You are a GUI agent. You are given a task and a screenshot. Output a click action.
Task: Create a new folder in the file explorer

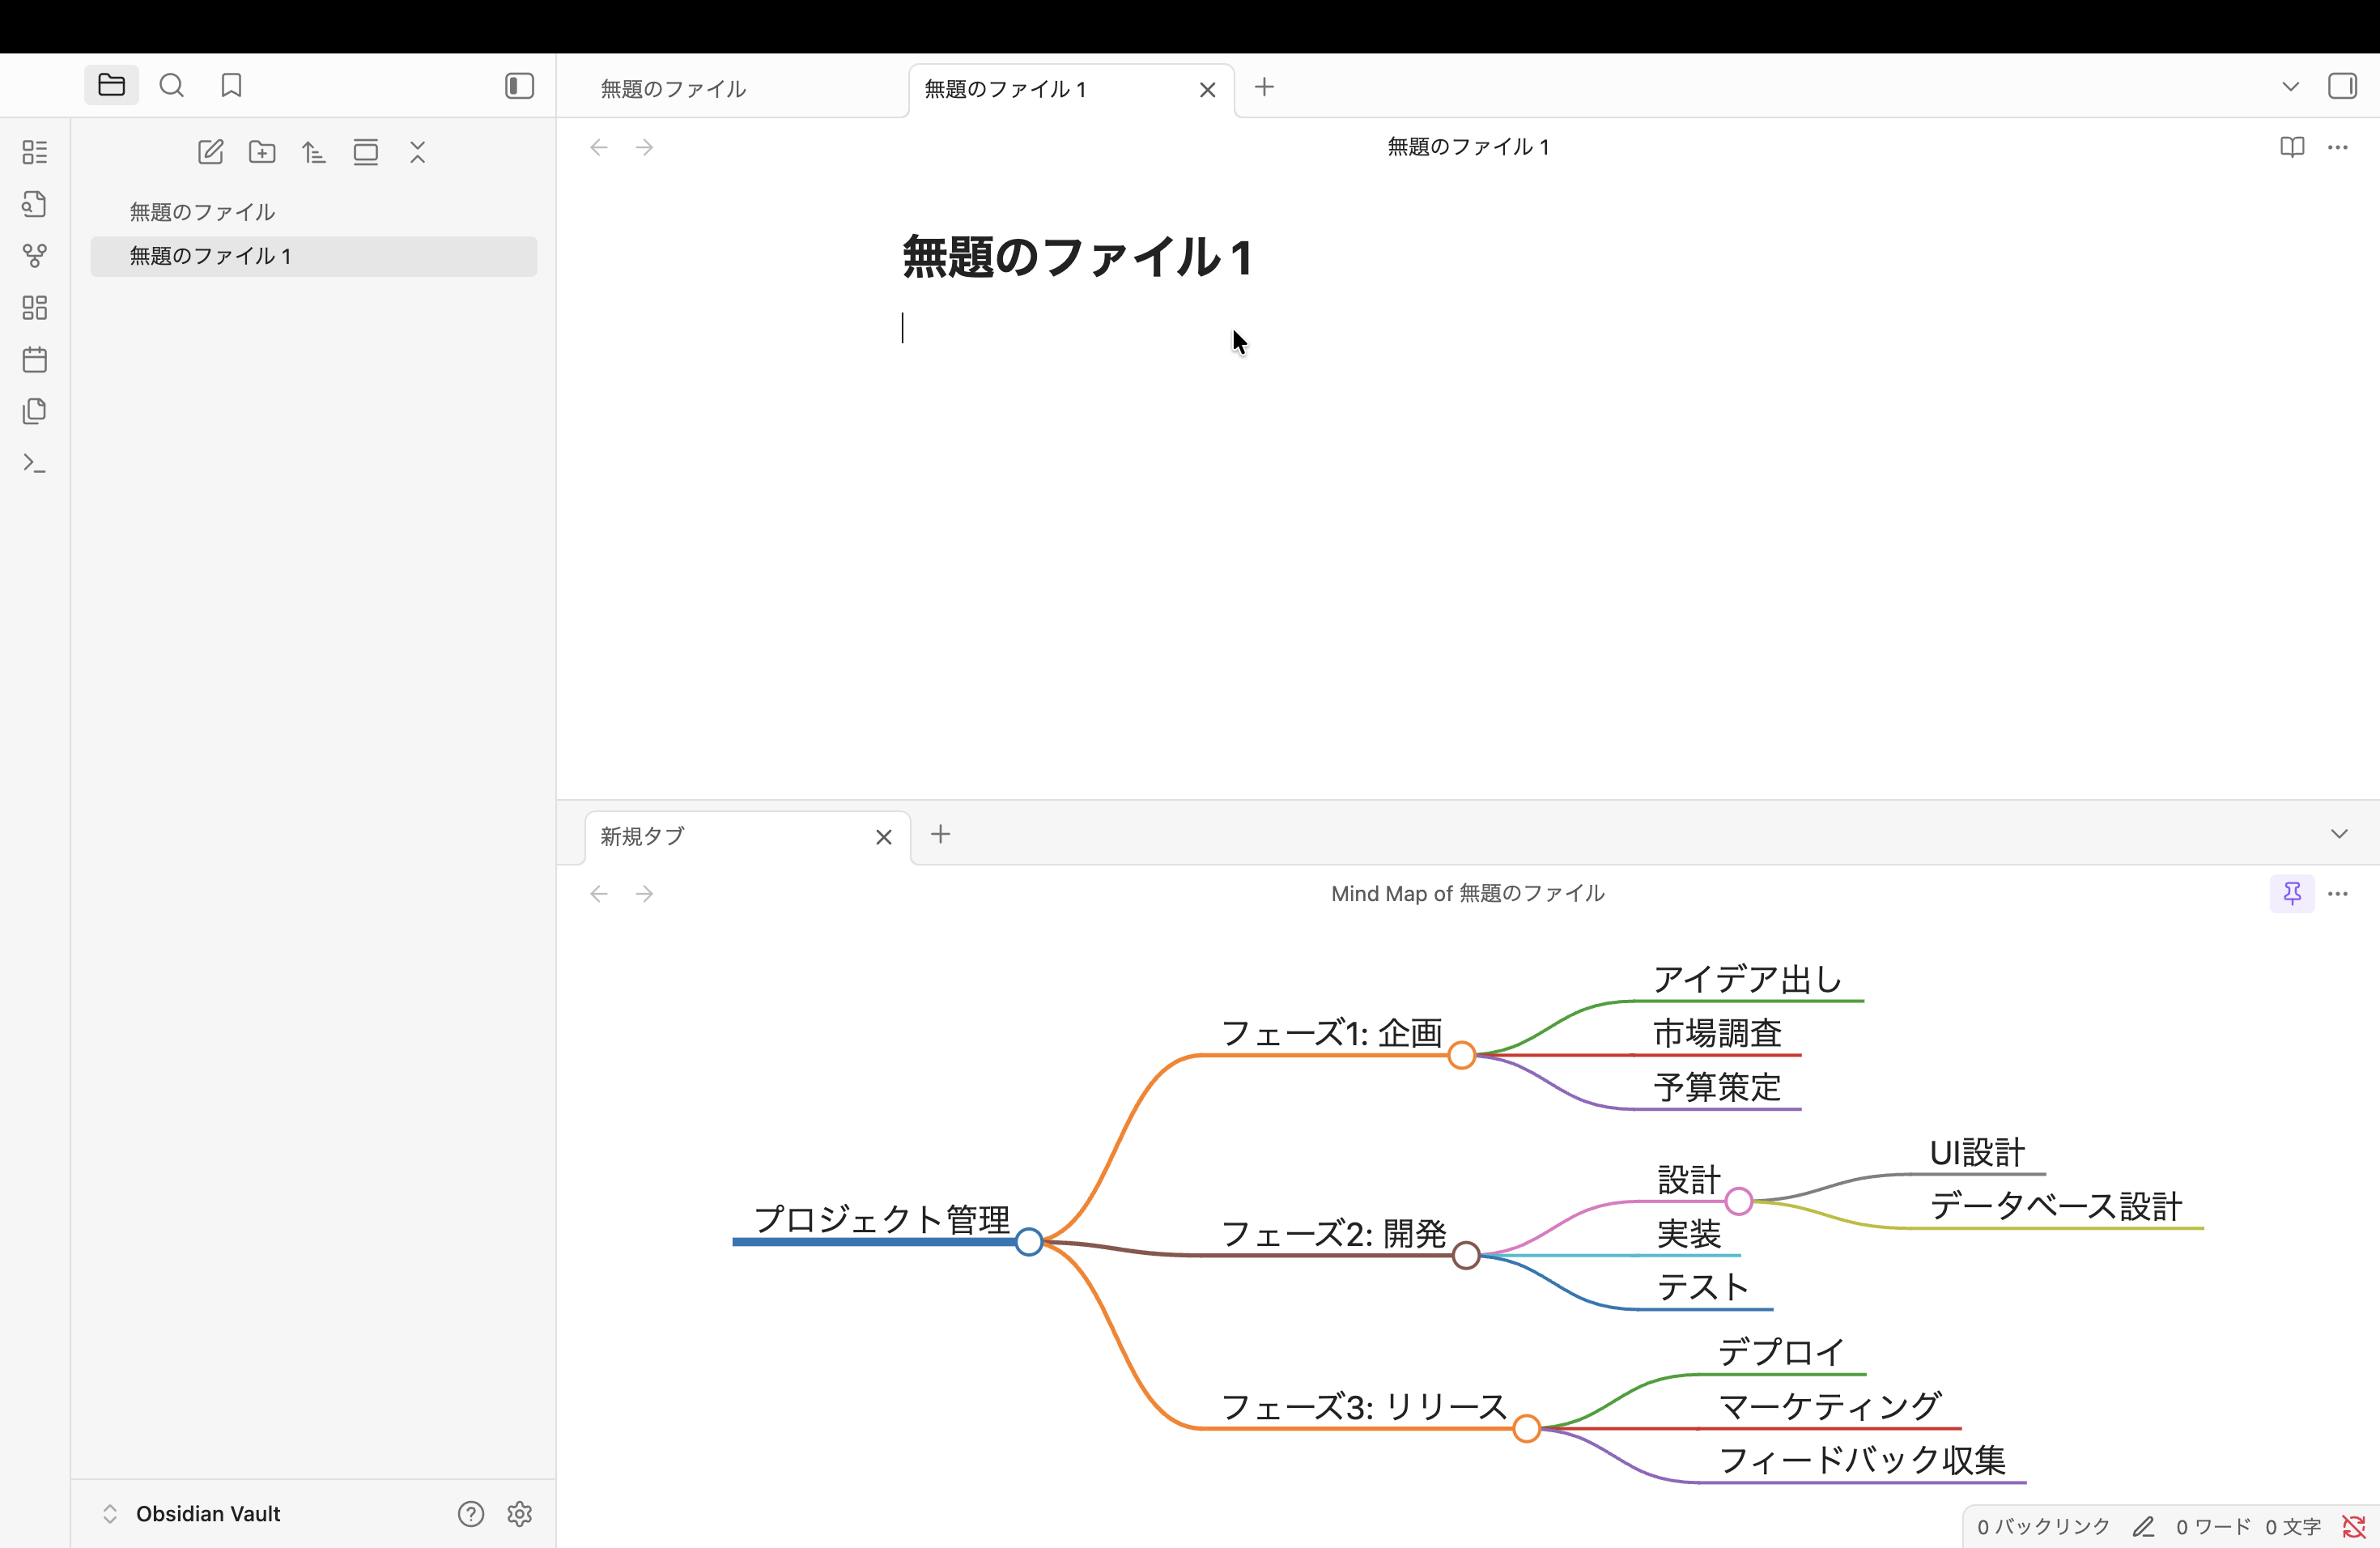tap(262, 152)
